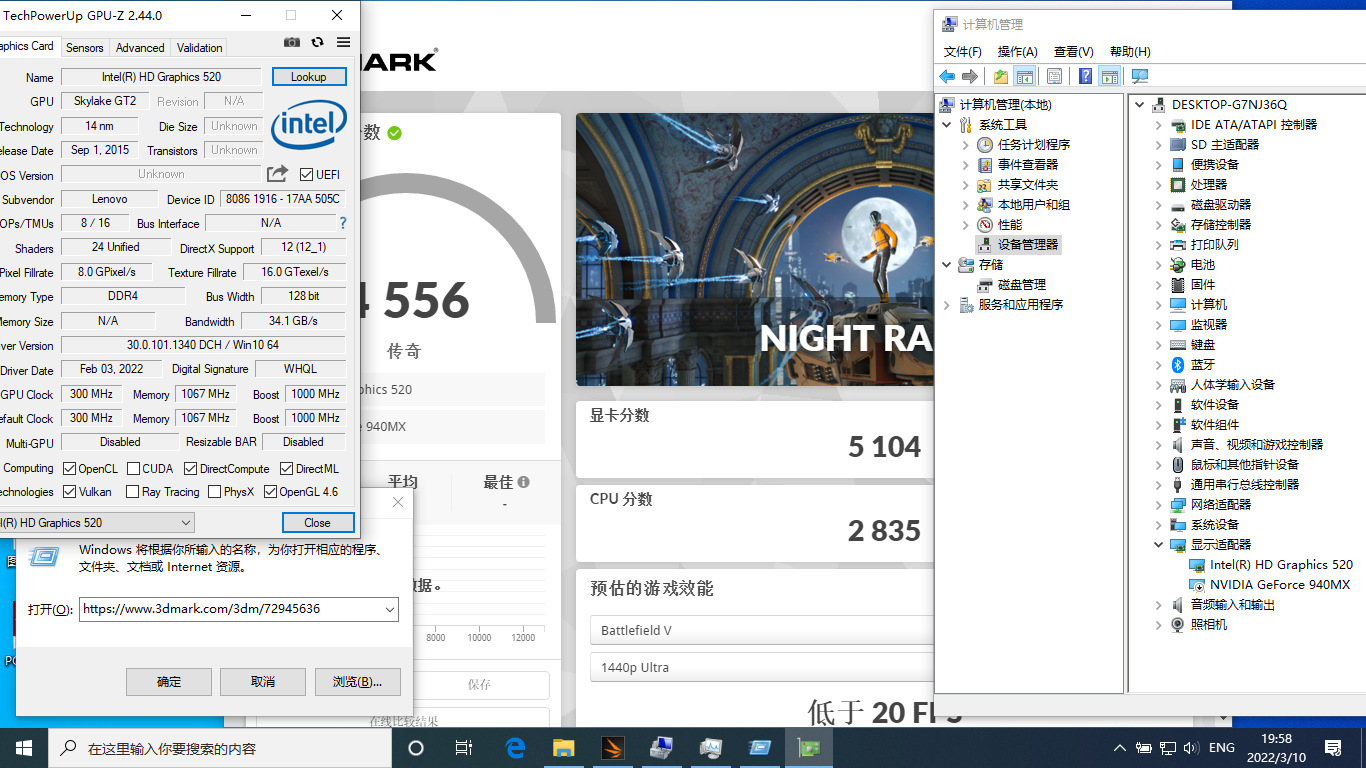The height and width of the screenshot is (768, 1366).
Task: Toggle the OpenGL 4.6 checkbox
Action: coord(270,492)
